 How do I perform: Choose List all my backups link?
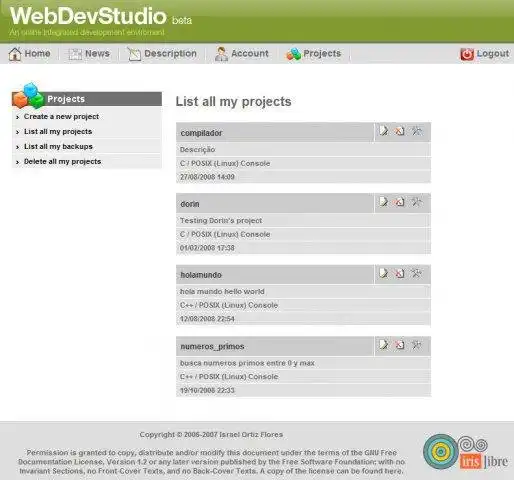pyautogui.click(x=58, y=146)
